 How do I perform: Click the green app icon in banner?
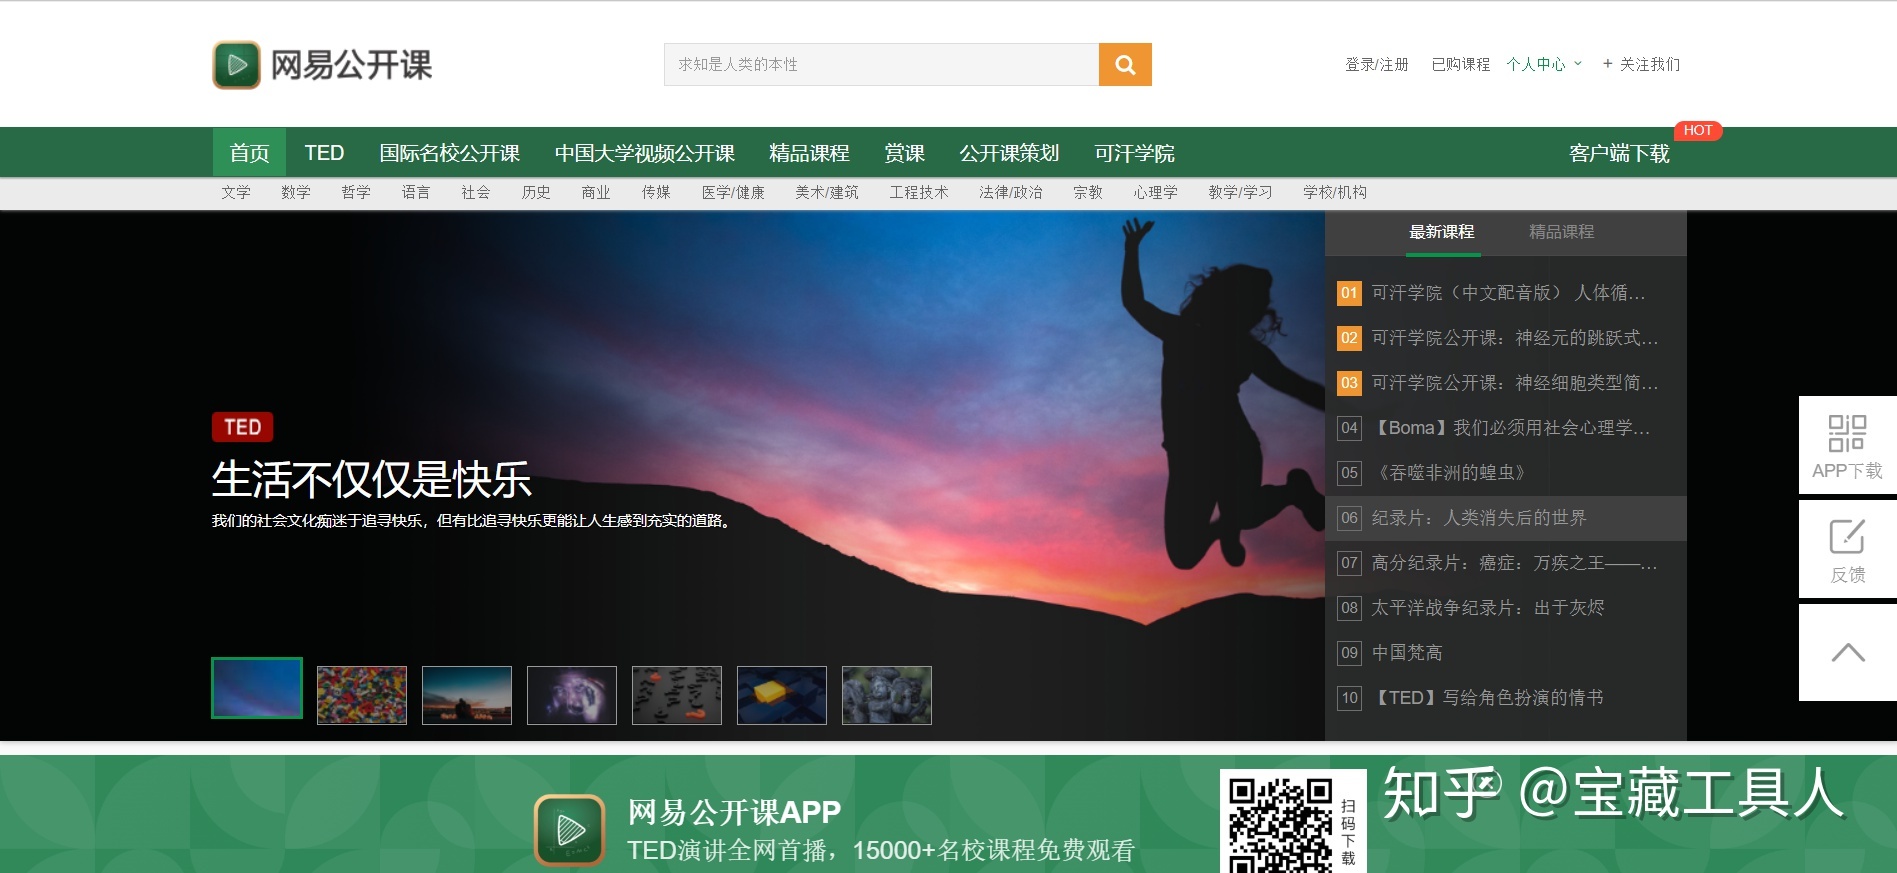pos(569,829)
